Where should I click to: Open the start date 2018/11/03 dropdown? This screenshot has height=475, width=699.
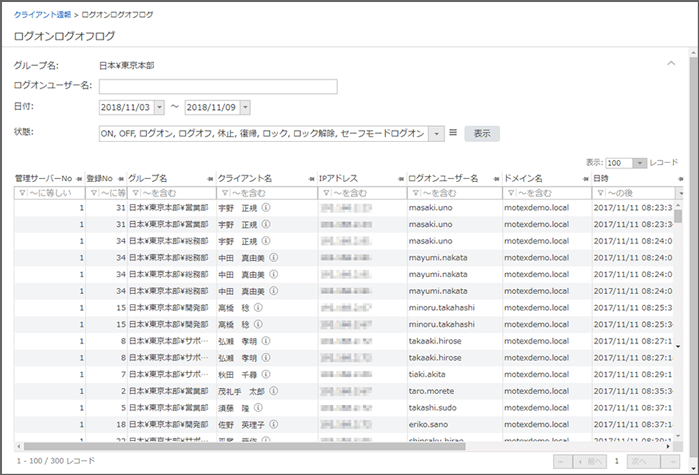(x=160, y=107)
